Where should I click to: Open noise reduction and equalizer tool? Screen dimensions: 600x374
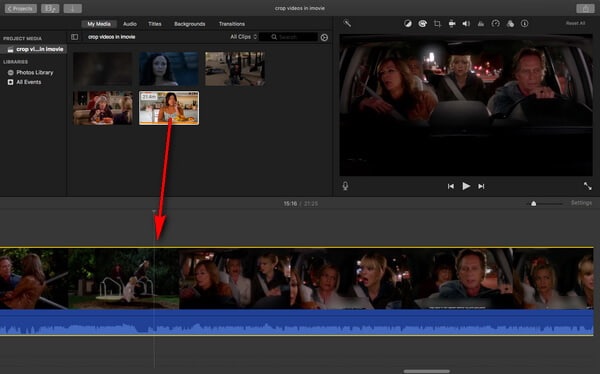(481, 24)
